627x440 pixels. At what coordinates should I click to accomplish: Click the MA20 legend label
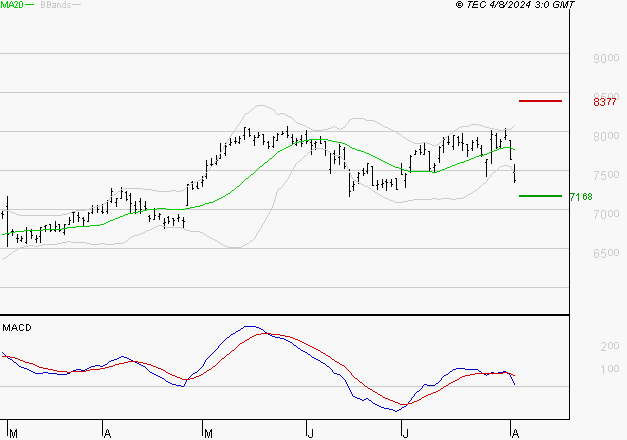click(x=12, y=5)
